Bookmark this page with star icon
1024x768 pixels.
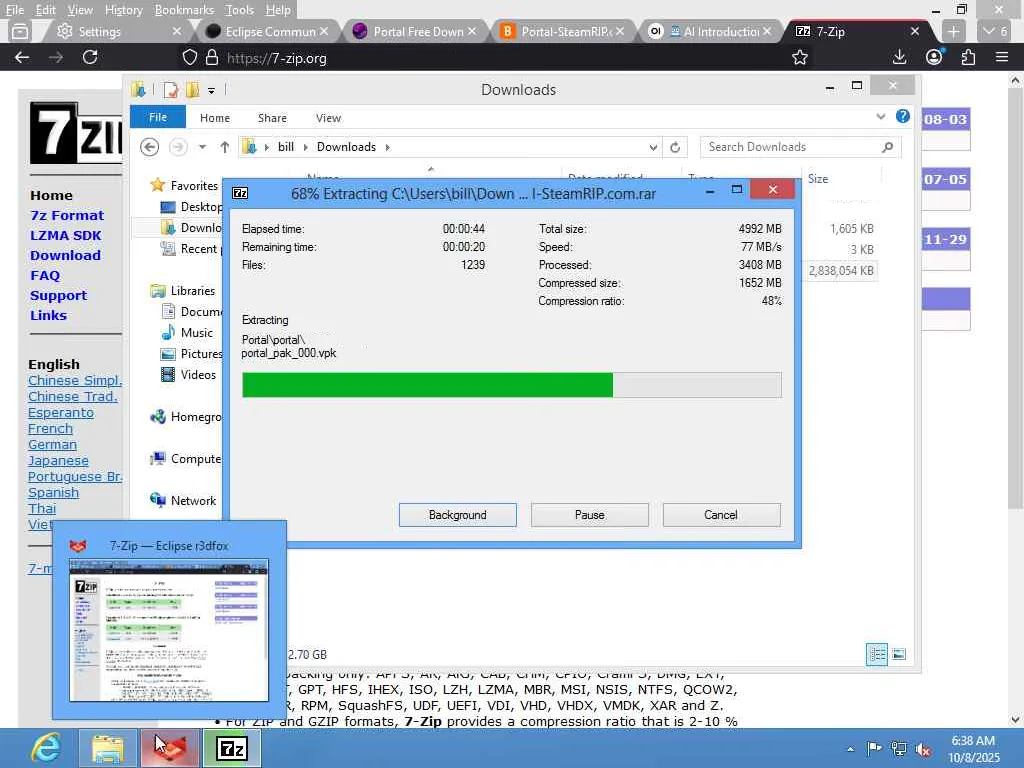point(799,57)
